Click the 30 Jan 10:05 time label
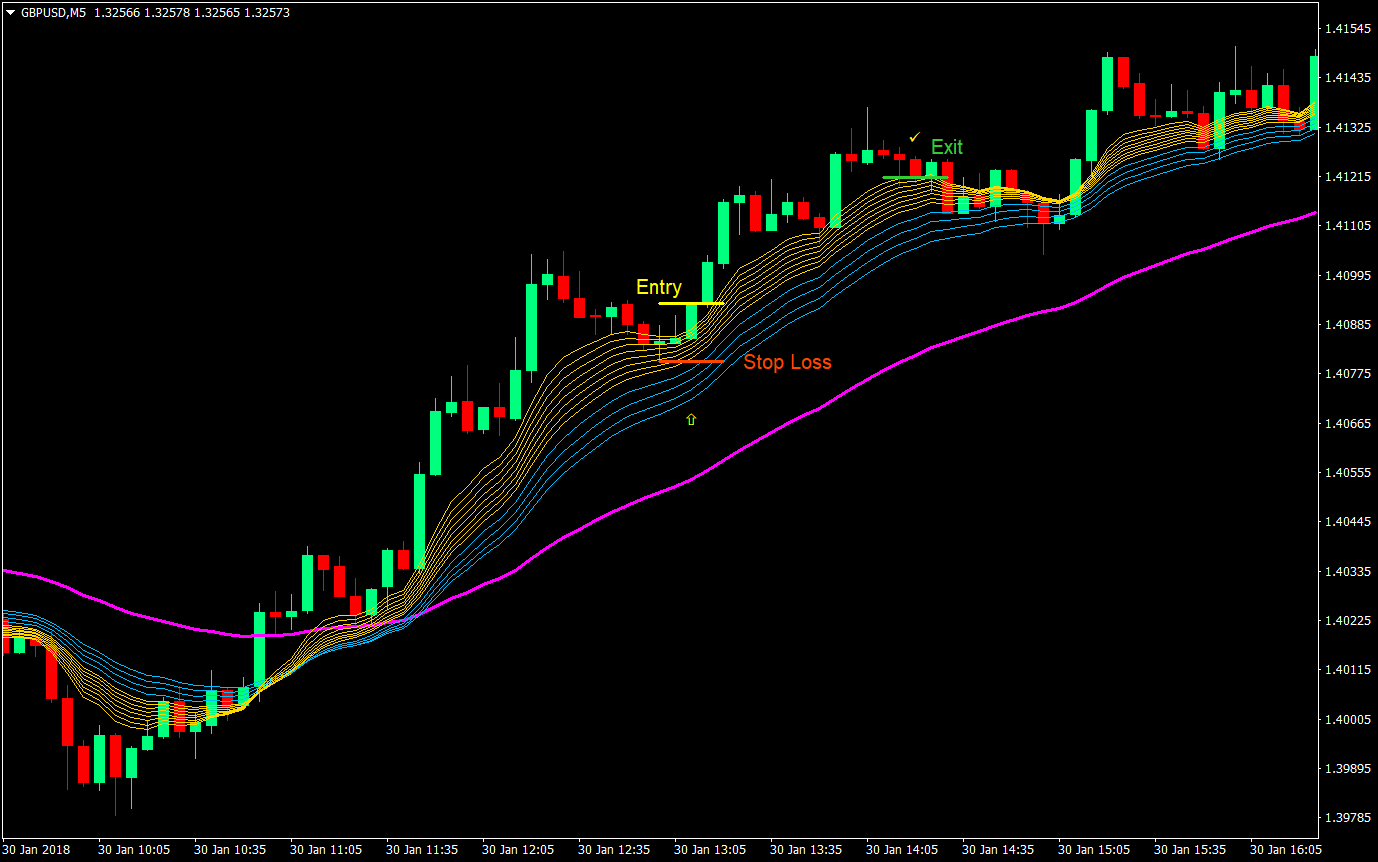The height and width of the screenshot is (862, 1378). 134,850
